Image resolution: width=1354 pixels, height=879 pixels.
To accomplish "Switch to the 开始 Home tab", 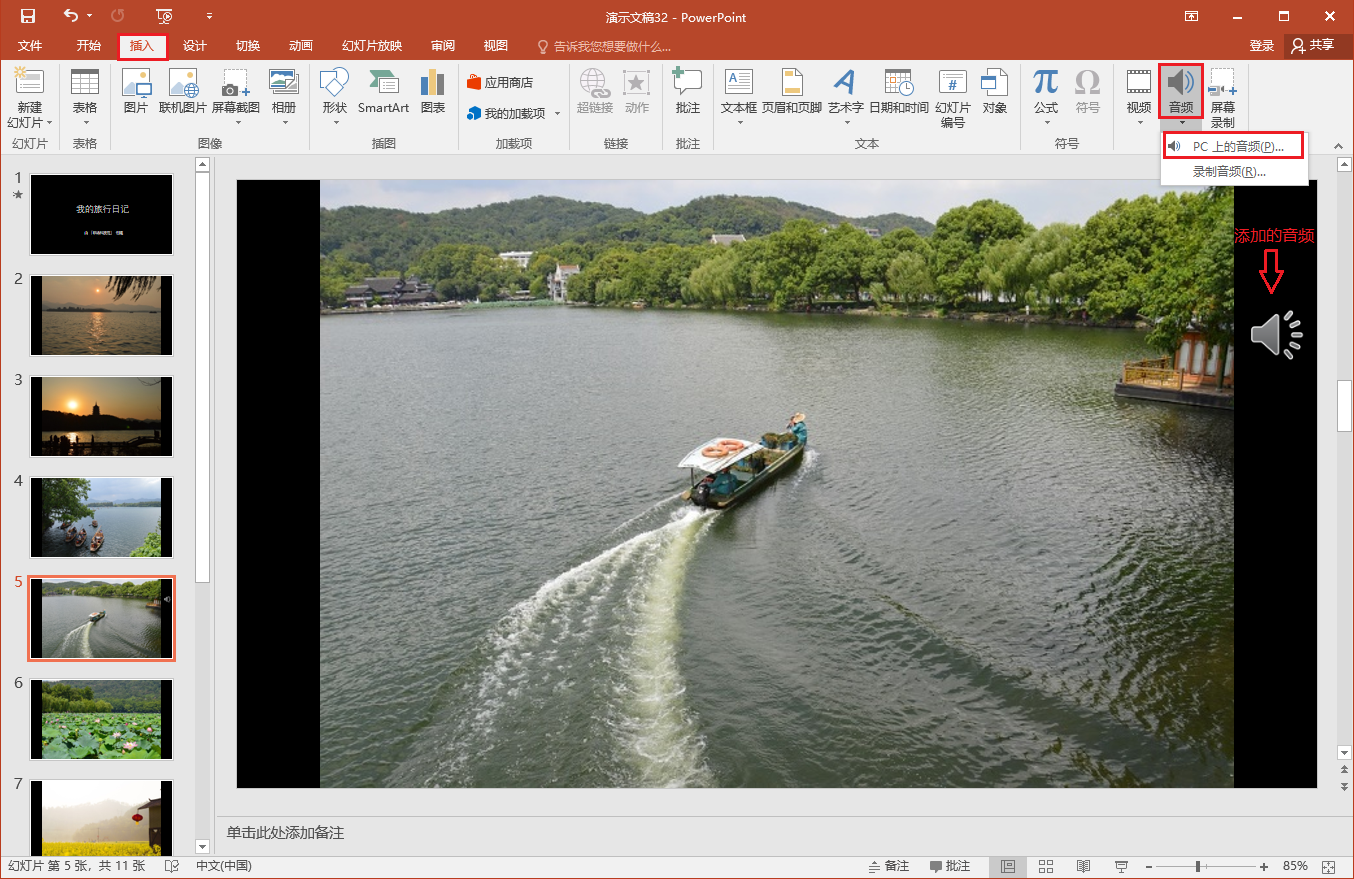I will click(x=89, y=46).
